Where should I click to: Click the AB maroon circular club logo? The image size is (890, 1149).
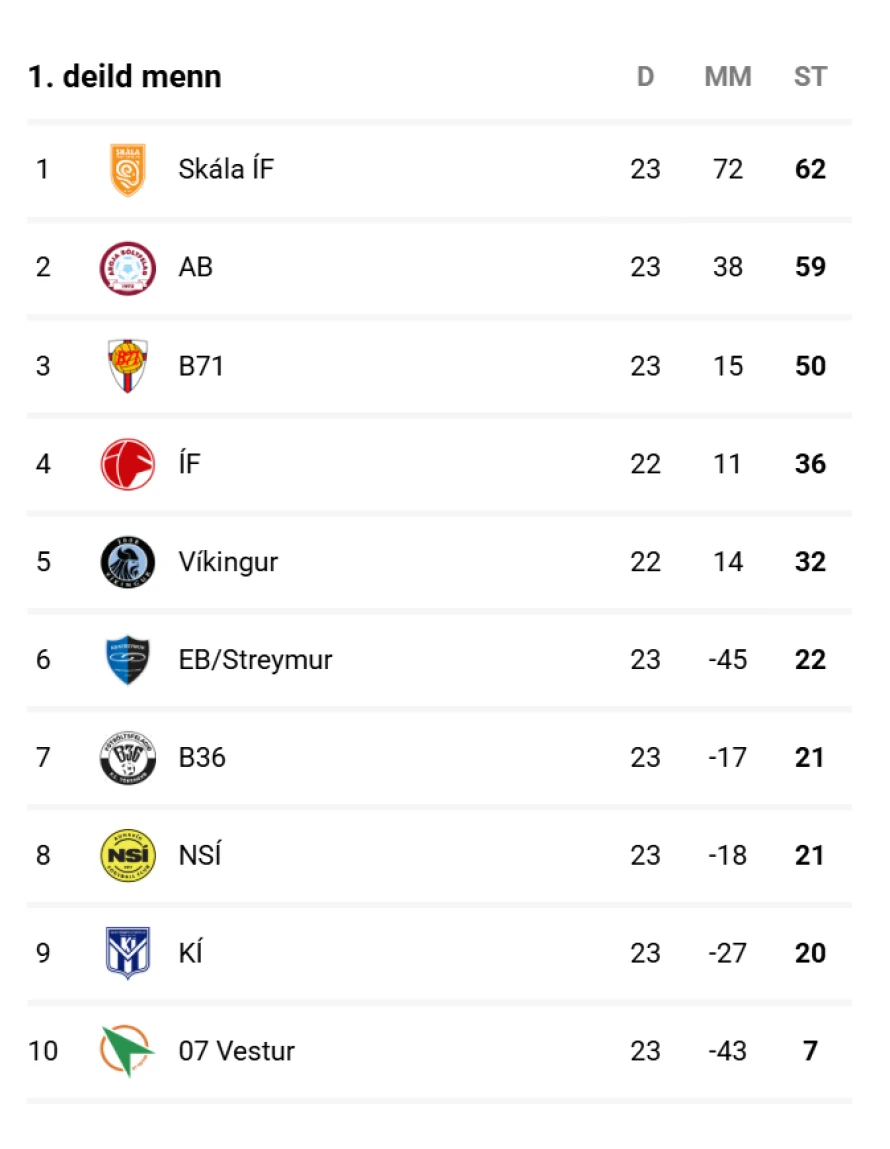tap(127, 268)
